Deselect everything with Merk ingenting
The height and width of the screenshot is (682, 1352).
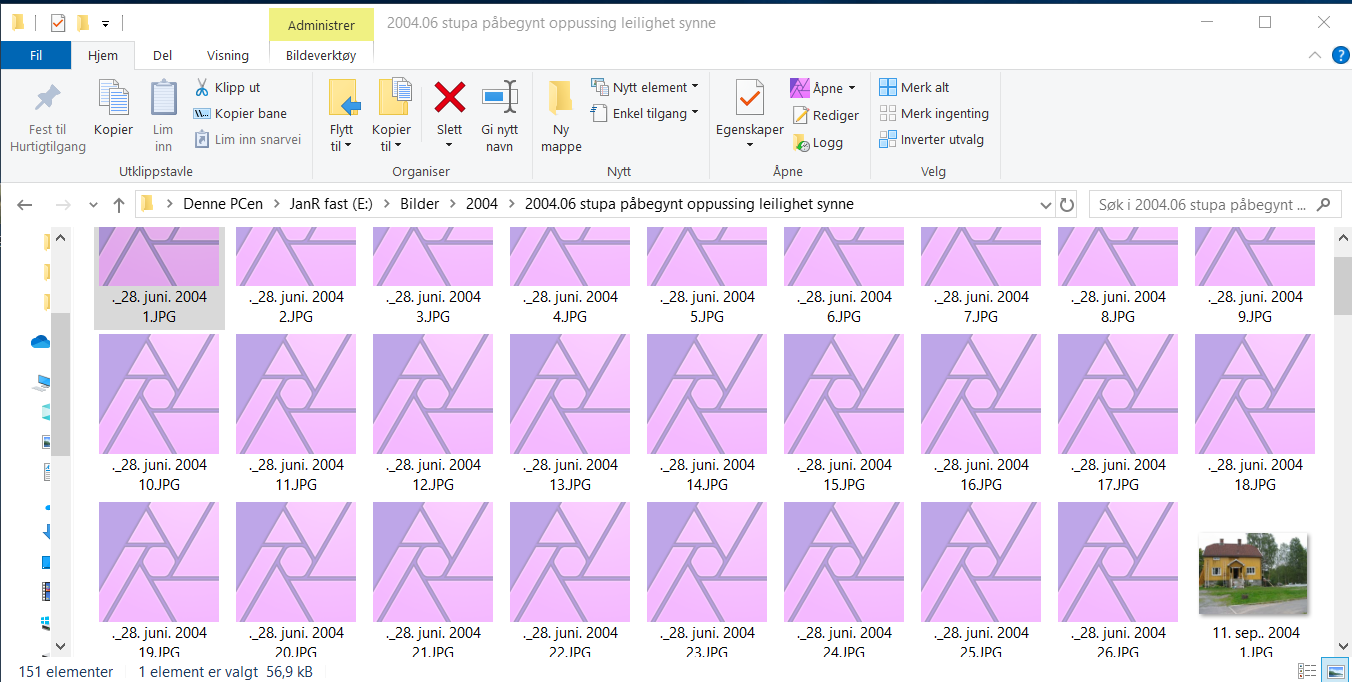point(934,113)
